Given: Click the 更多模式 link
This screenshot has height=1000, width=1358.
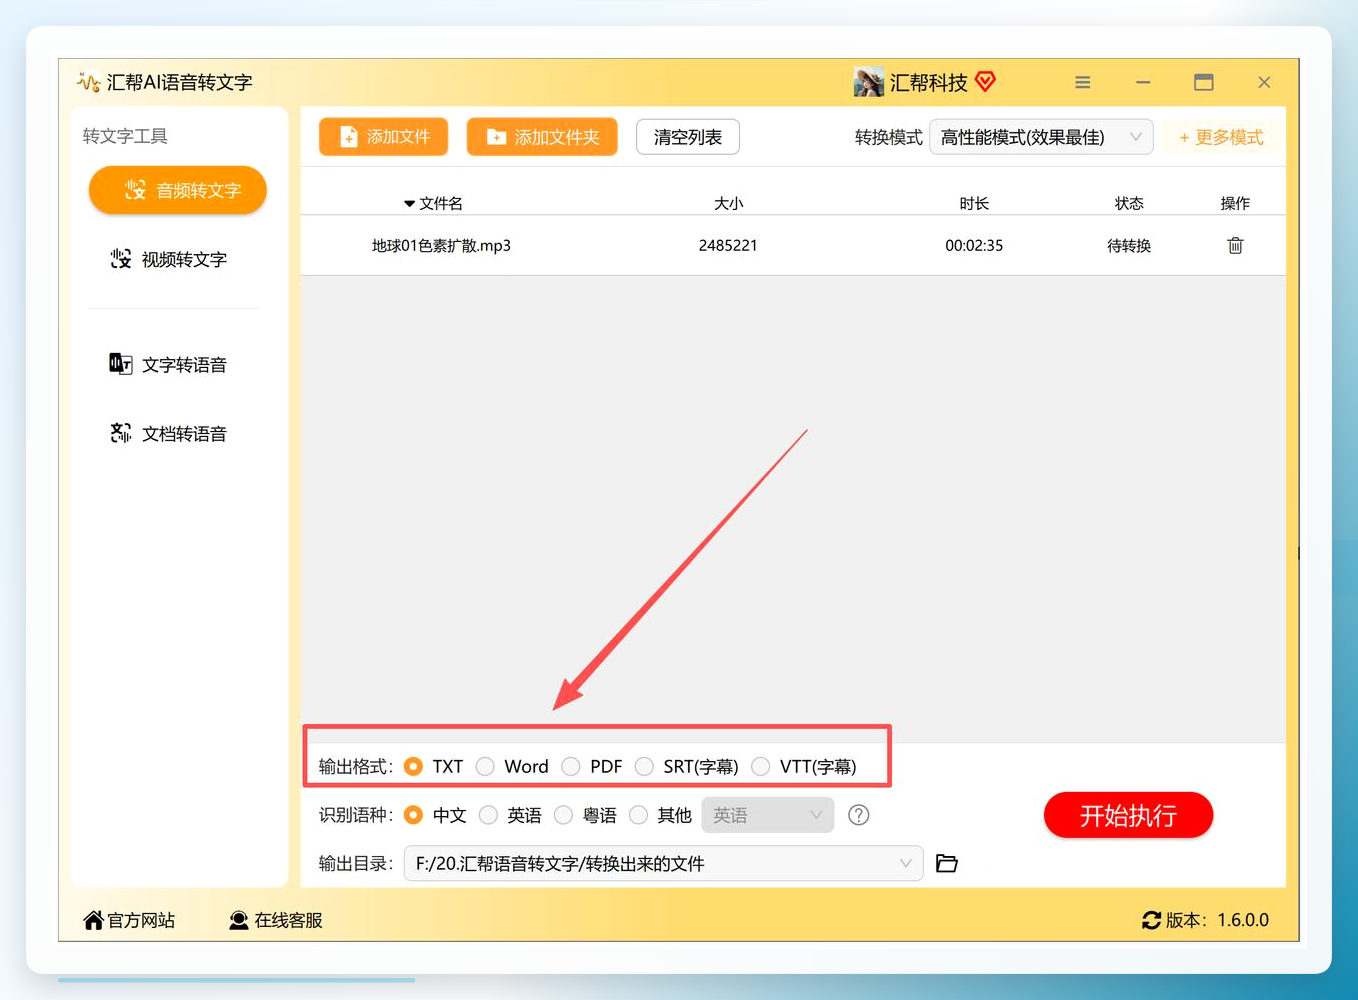Looking at the screenshot, I should [x=1221, y=137].
